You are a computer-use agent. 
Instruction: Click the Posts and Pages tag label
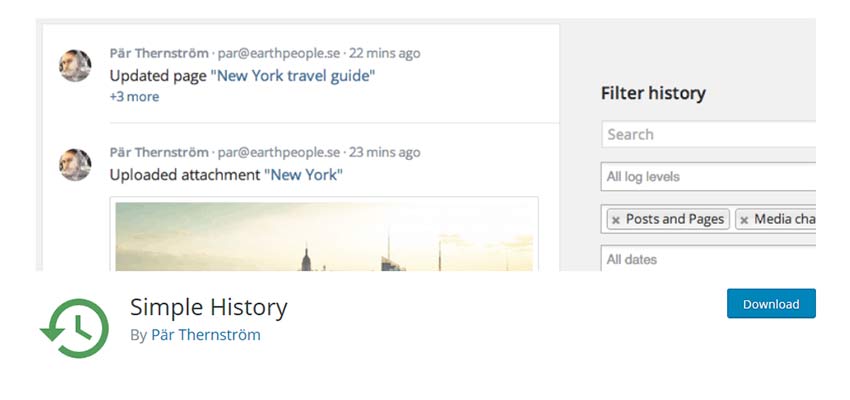coord(675,219)
